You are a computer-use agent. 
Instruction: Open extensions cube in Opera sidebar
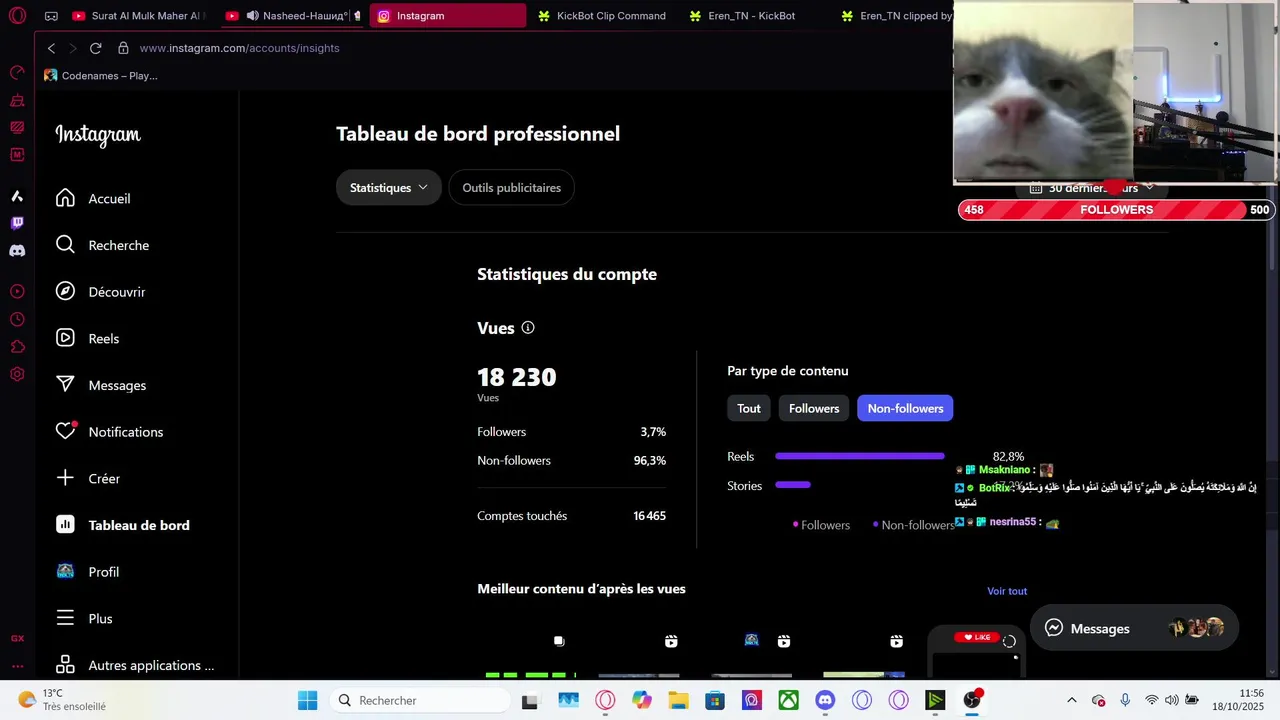[x=17, y=347]
